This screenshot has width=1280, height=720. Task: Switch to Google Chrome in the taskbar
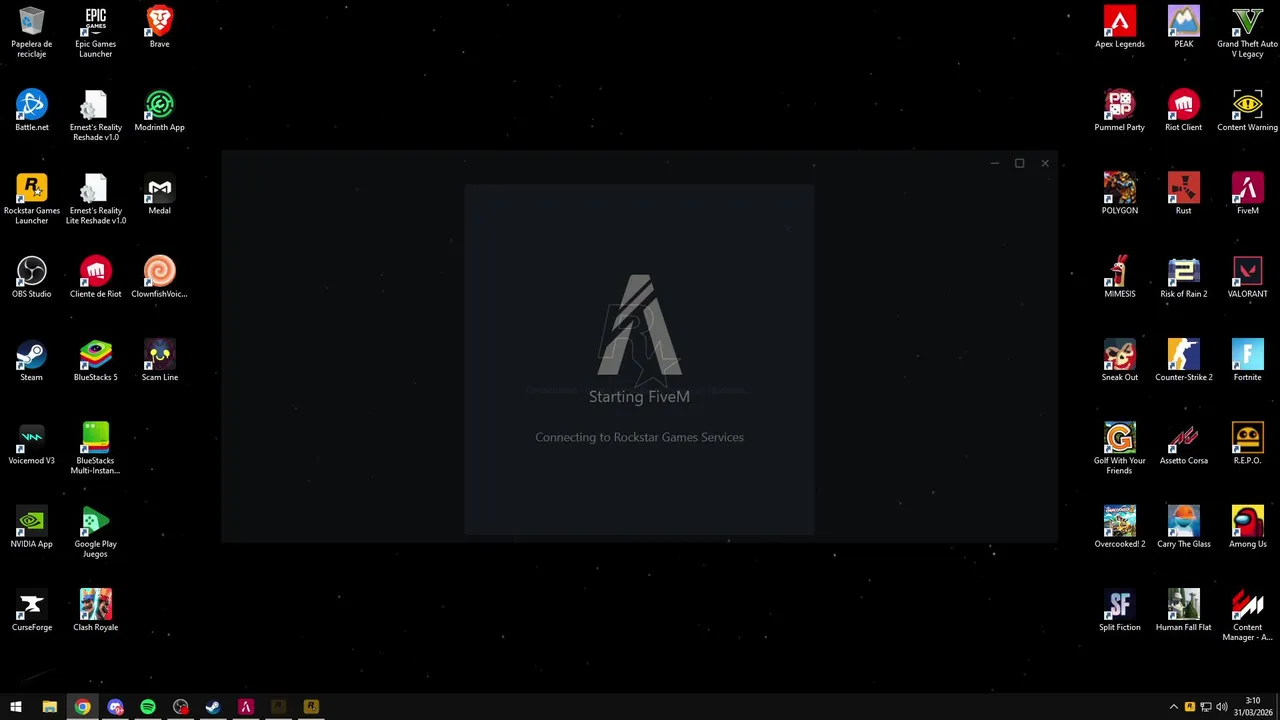click(x=82, y=707)
